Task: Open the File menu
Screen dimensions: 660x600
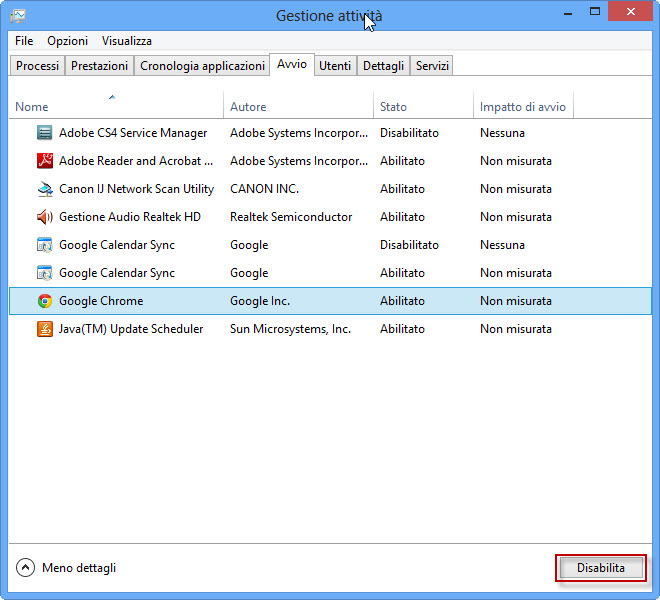Action: (24, 41)
